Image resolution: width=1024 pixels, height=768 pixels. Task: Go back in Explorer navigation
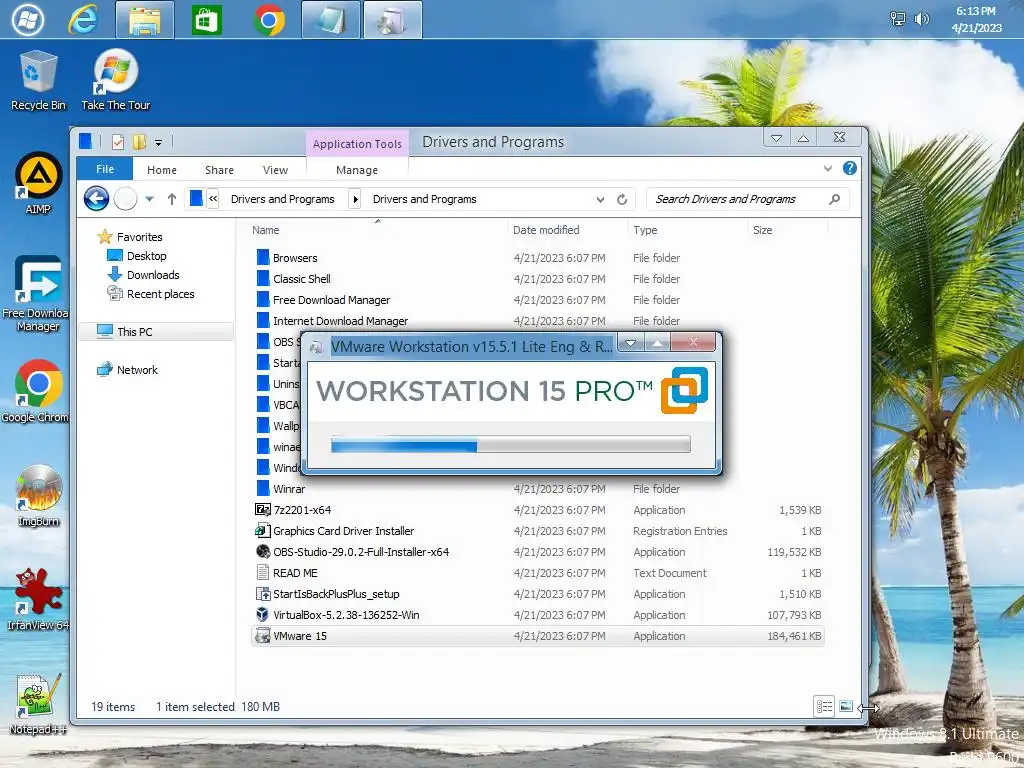pyautogui.click(x=96, y=199)
